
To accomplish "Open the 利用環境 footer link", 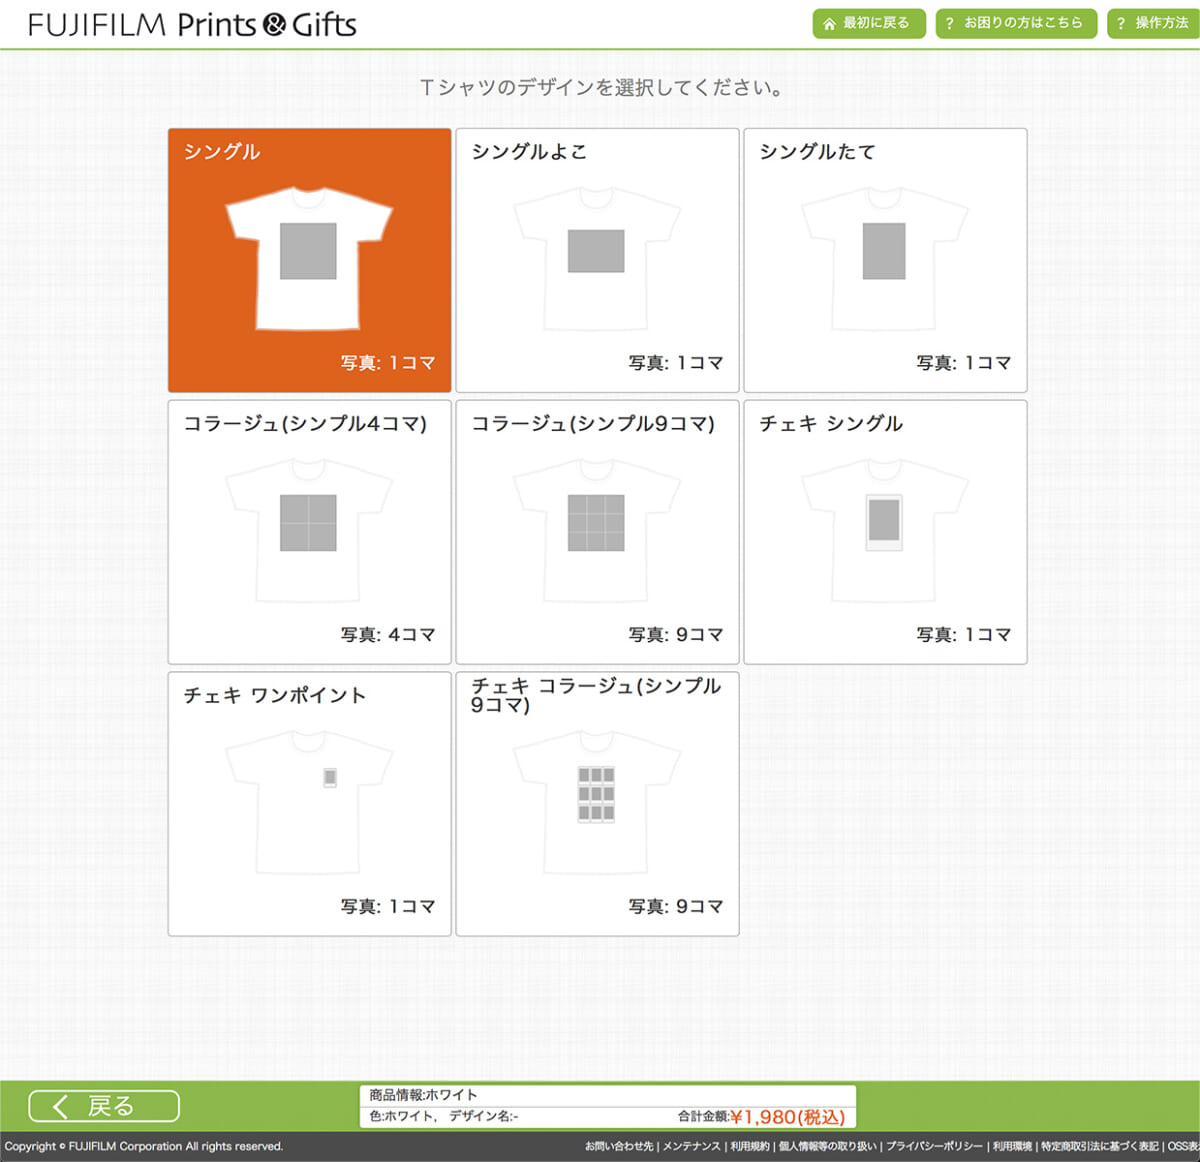I will (1012, 1147).
